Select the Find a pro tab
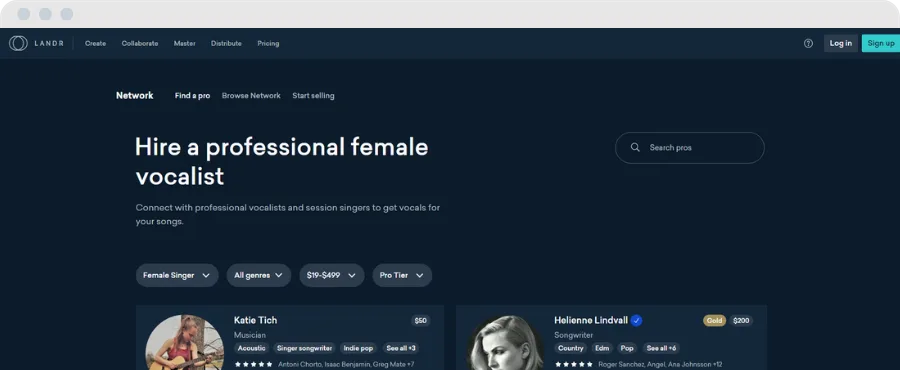Screen dimensions: 900x370 pyautogui.click(x=192, y=96)
